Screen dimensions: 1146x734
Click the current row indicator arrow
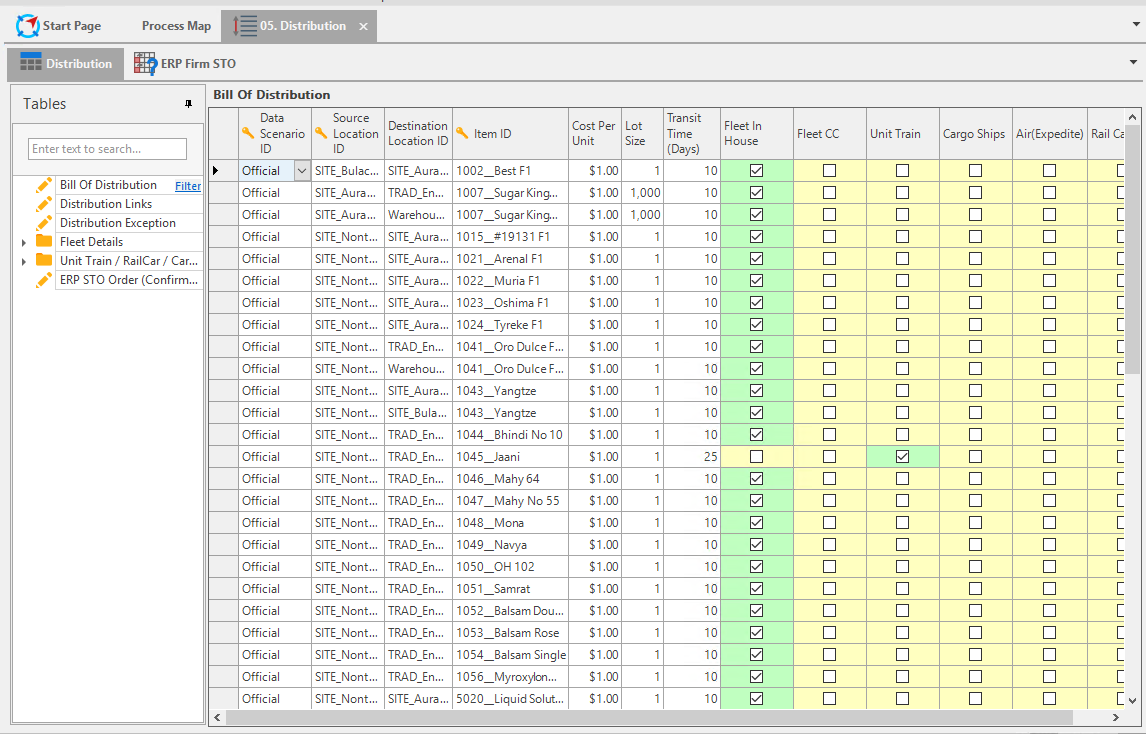[x=216, y=170]
